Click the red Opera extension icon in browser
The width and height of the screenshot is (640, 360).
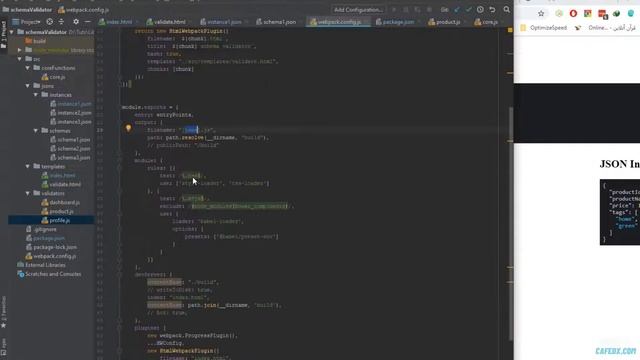click(x=573, y=13)
